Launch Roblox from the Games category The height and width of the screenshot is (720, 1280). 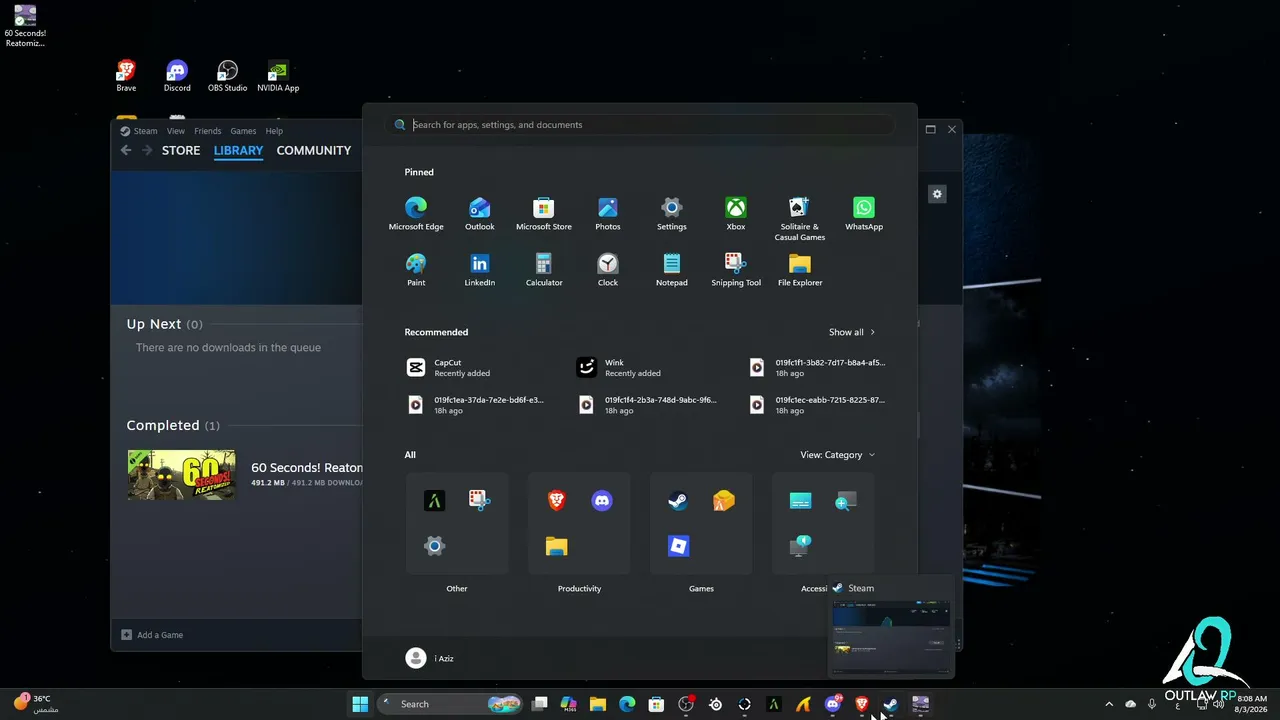(678, 546)
